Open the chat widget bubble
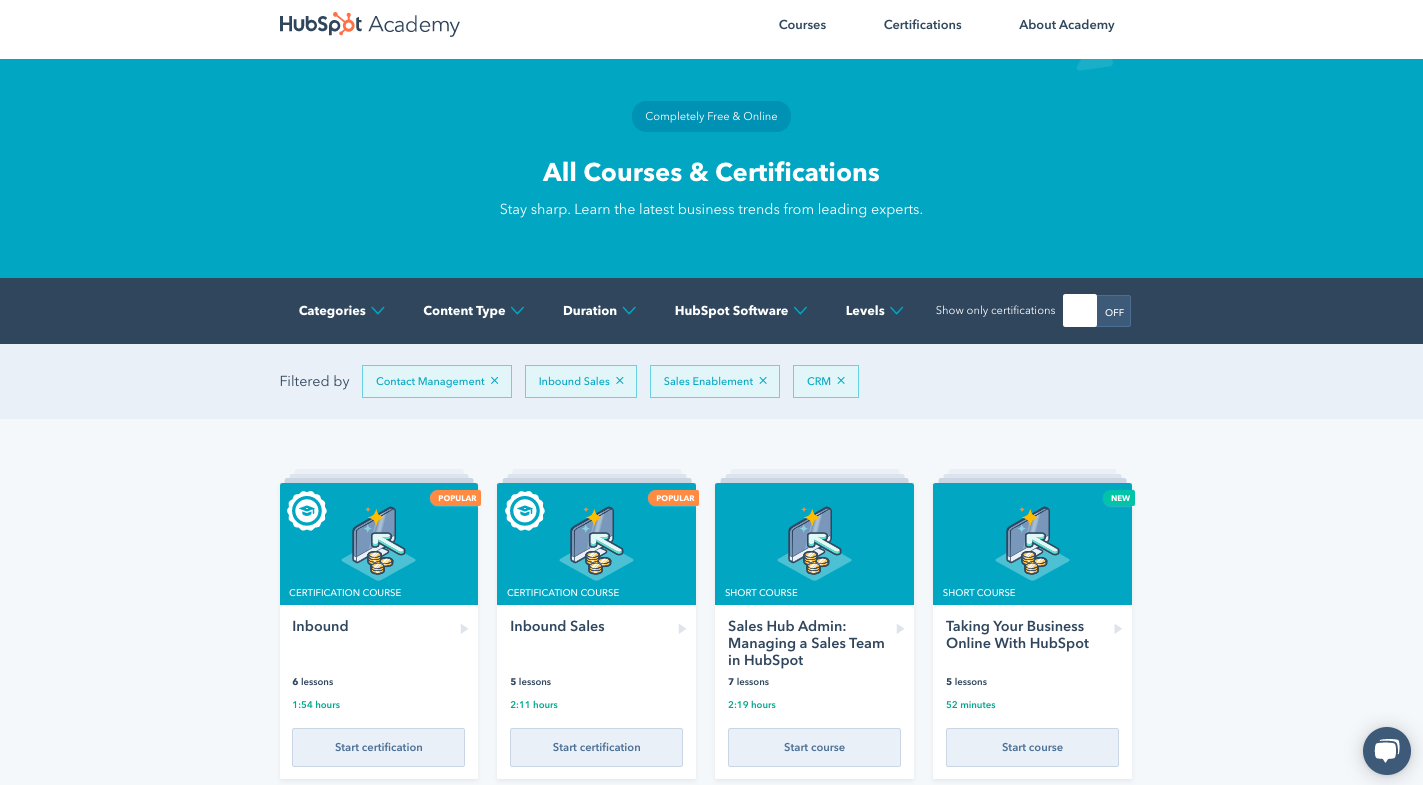This screenshot has width=1423, height=785. point(1386,750)
